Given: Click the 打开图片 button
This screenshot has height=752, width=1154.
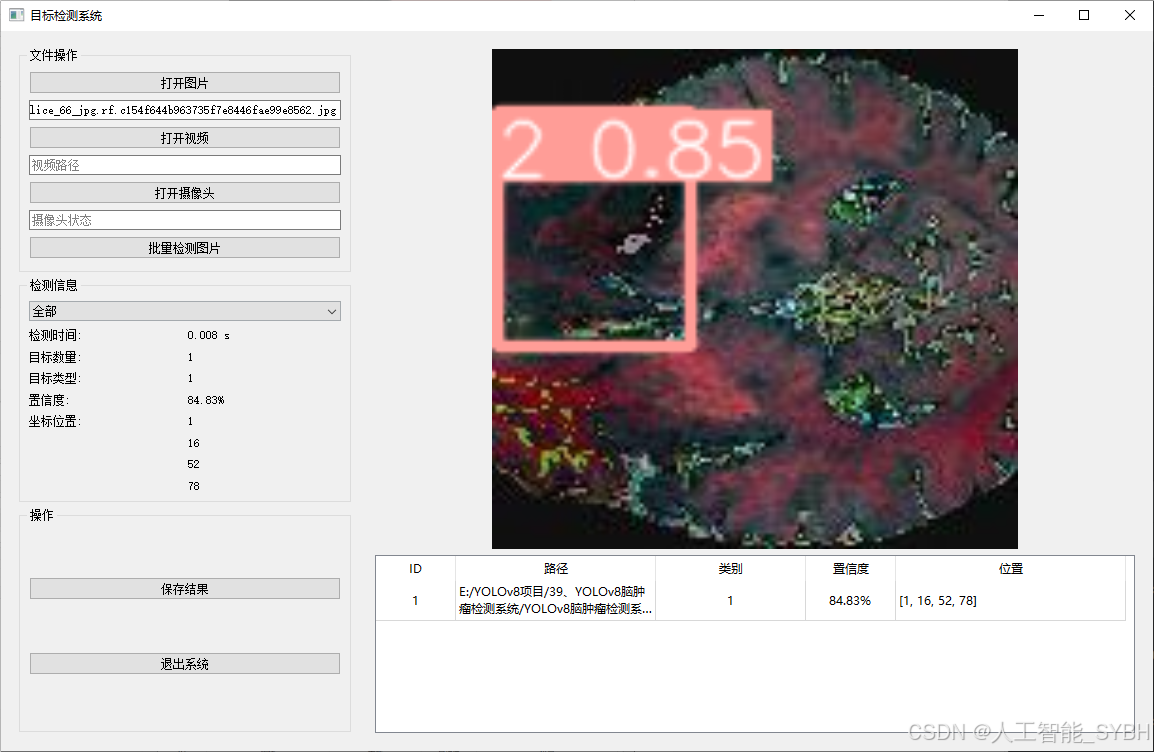Looking at the screenshot, I should (x=185, y=82).
